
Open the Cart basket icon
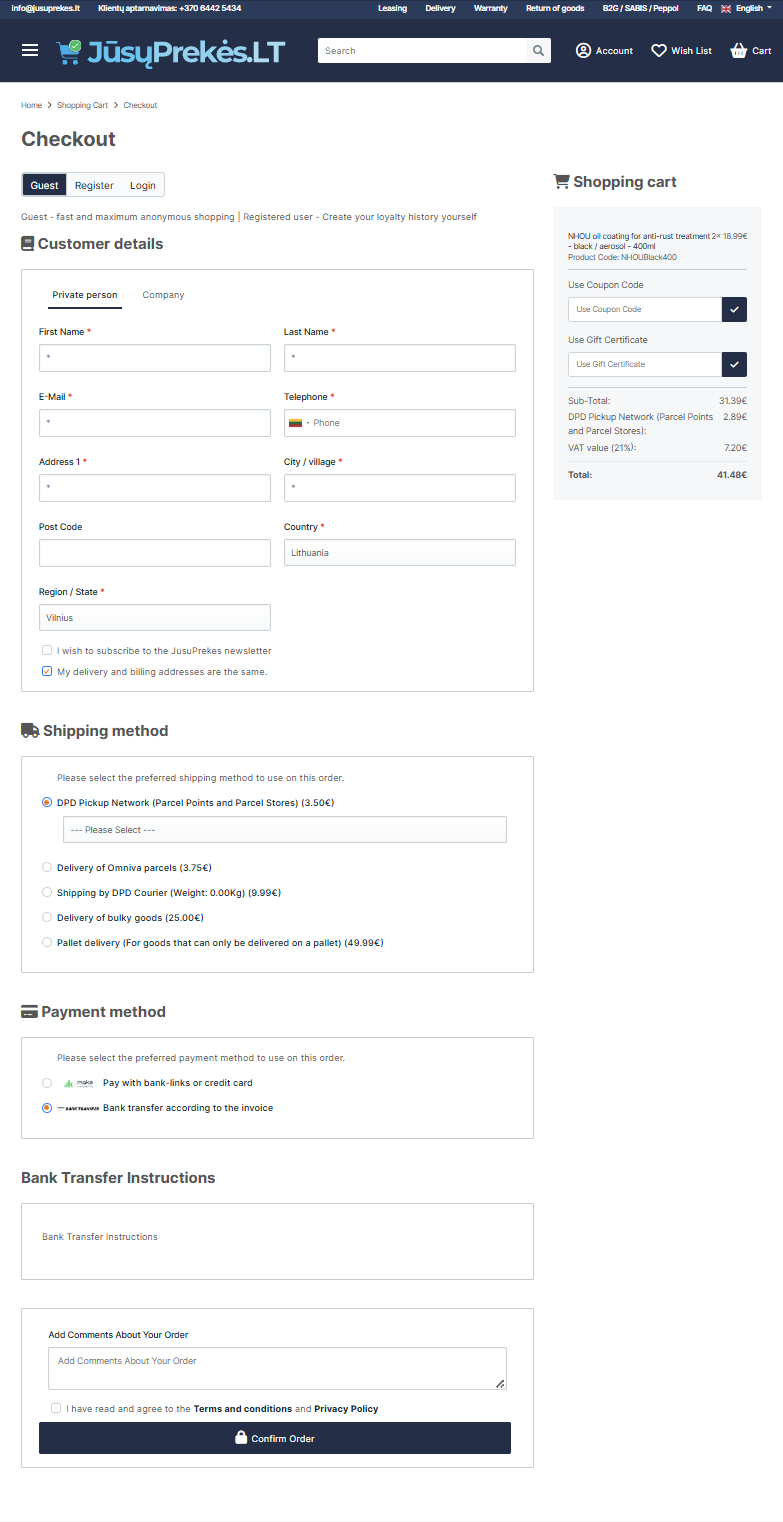click(739, 51)
